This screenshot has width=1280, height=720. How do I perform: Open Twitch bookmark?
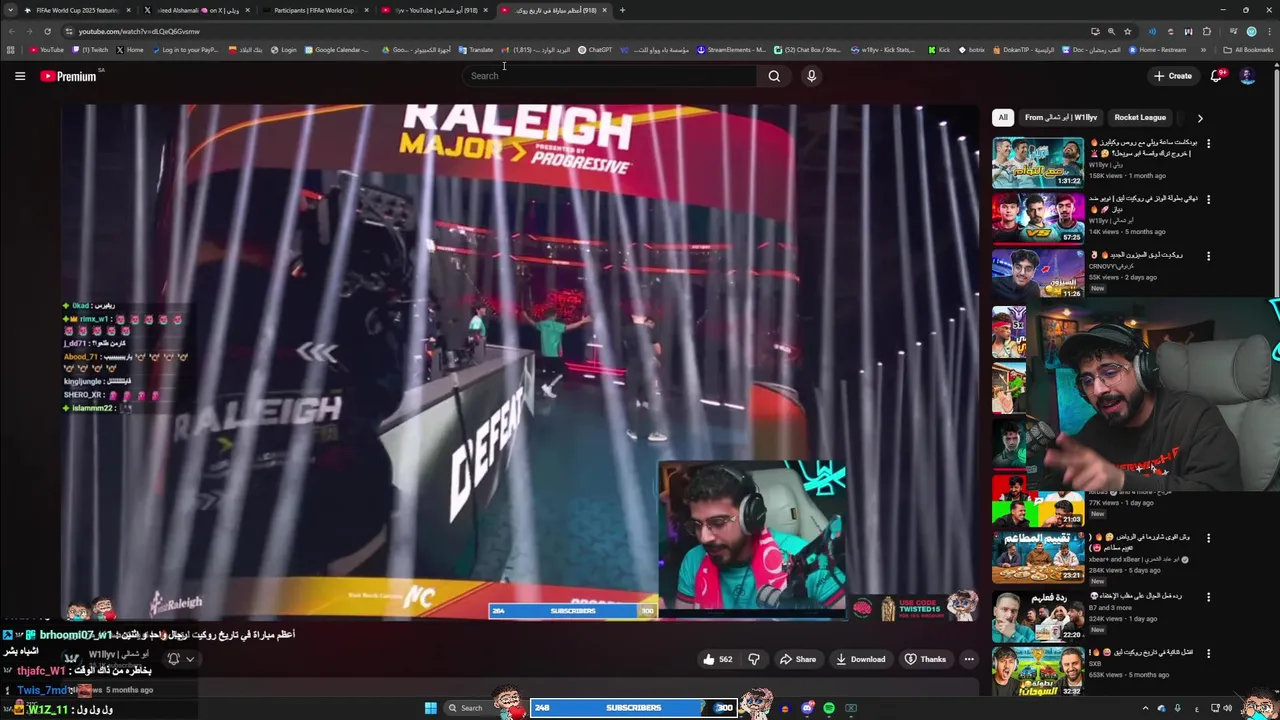tap(90, 50)
